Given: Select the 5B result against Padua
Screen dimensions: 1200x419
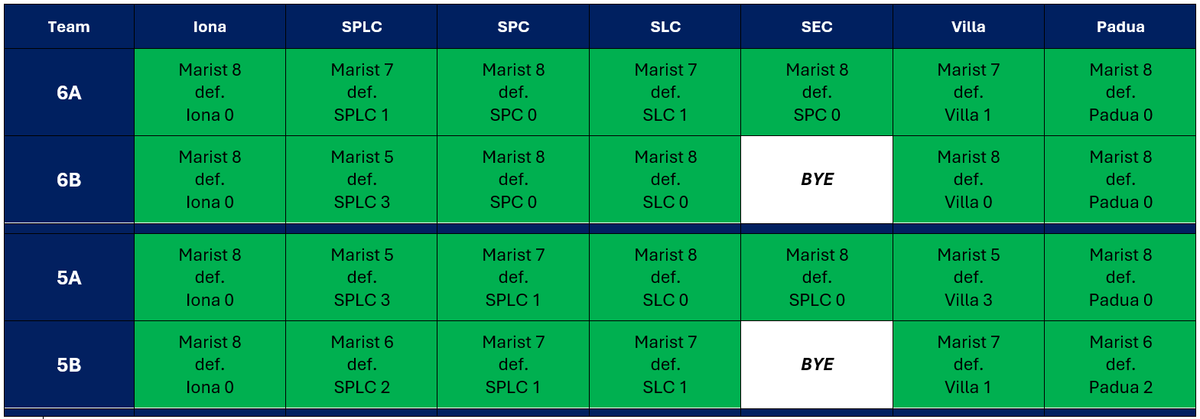Looking at the screenshot, I should [x=1120, y=364].
